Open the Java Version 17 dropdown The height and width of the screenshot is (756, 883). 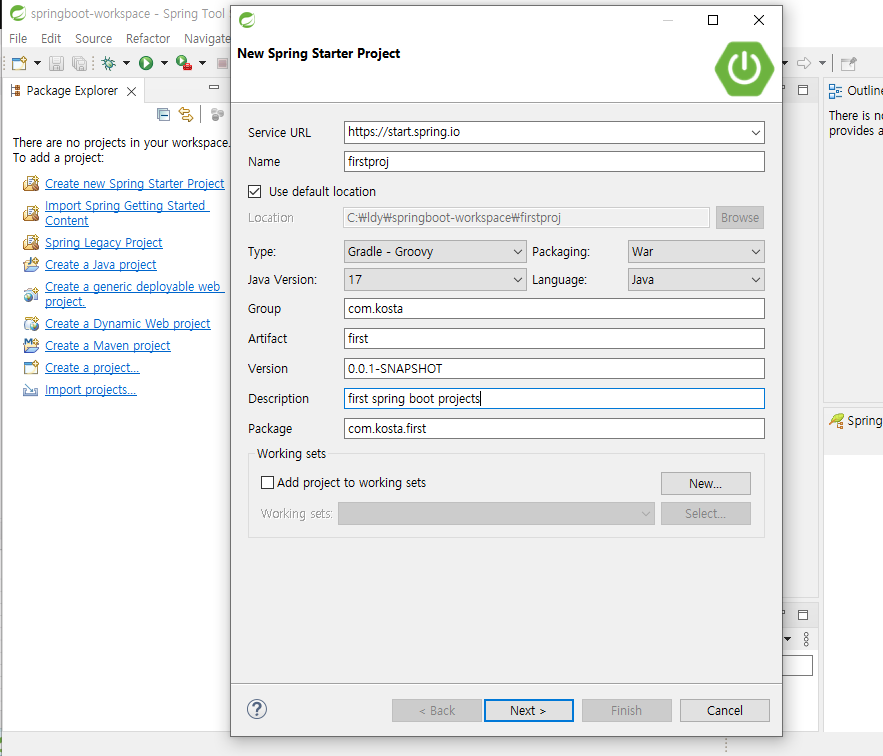tap(435, 280)
